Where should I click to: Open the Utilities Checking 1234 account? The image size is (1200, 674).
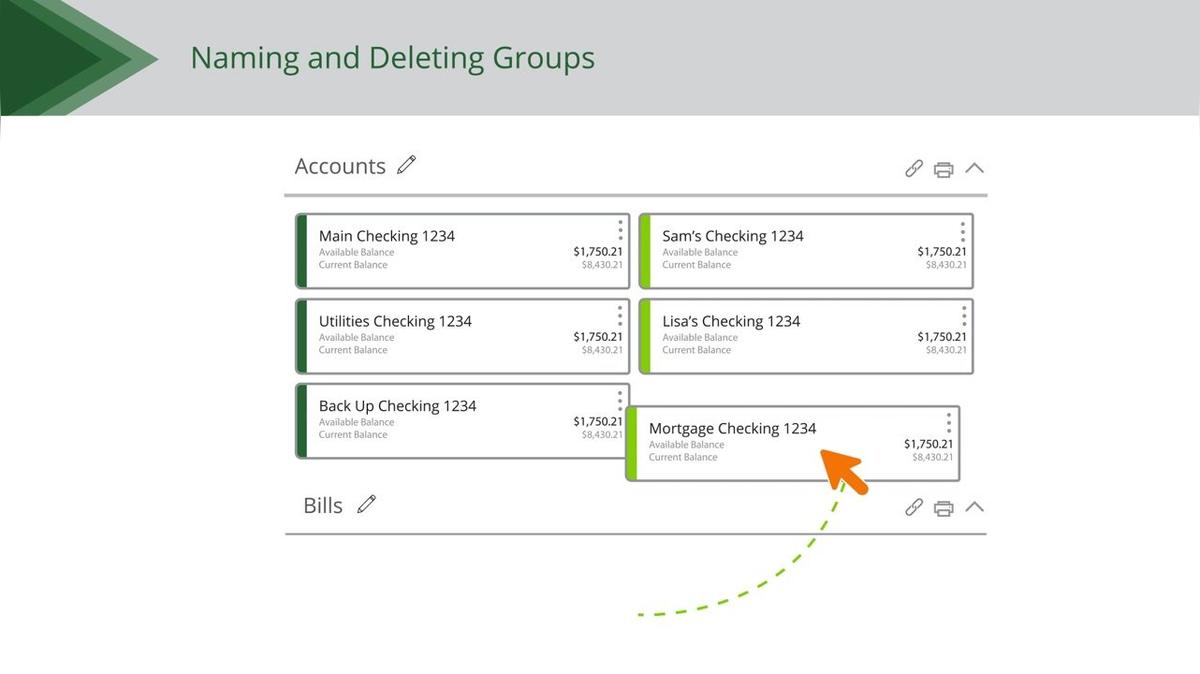463,336
